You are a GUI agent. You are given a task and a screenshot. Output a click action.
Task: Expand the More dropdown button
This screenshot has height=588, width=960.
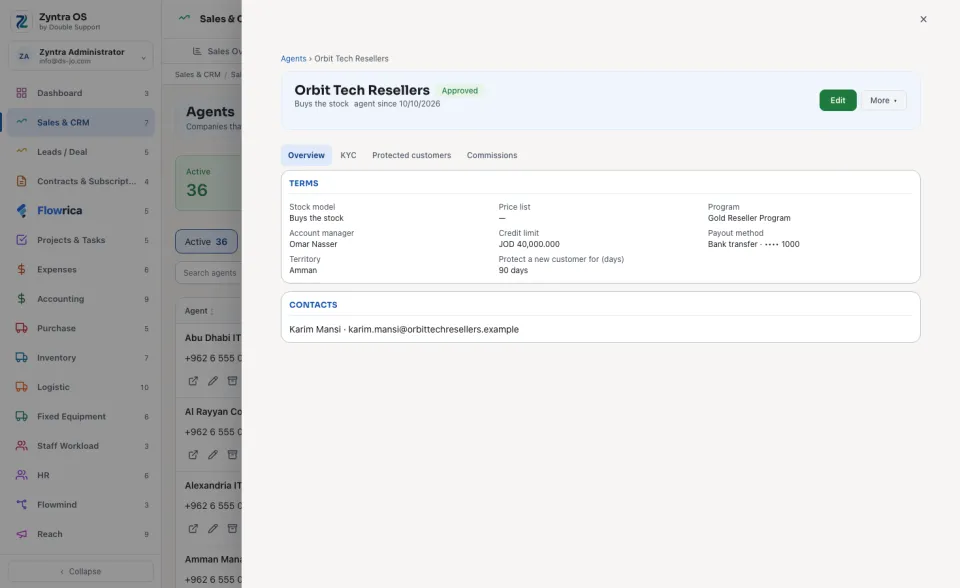tap(883, 100)
